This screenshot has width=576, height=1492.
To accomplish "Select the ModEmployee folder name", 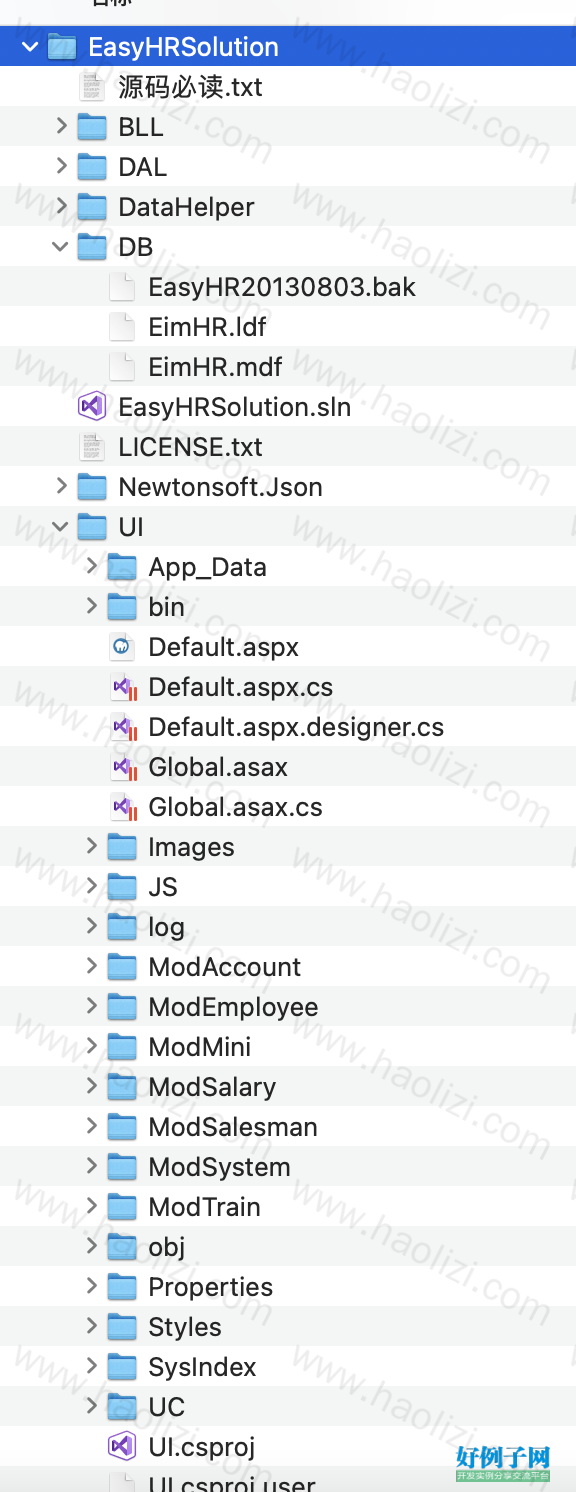I will 233,1007.
